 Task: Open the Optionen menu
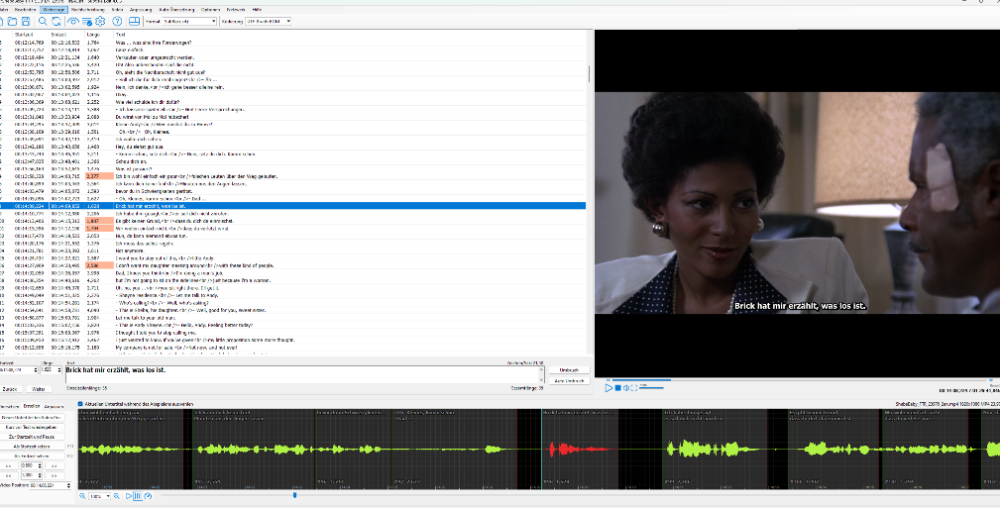(210, 10)
